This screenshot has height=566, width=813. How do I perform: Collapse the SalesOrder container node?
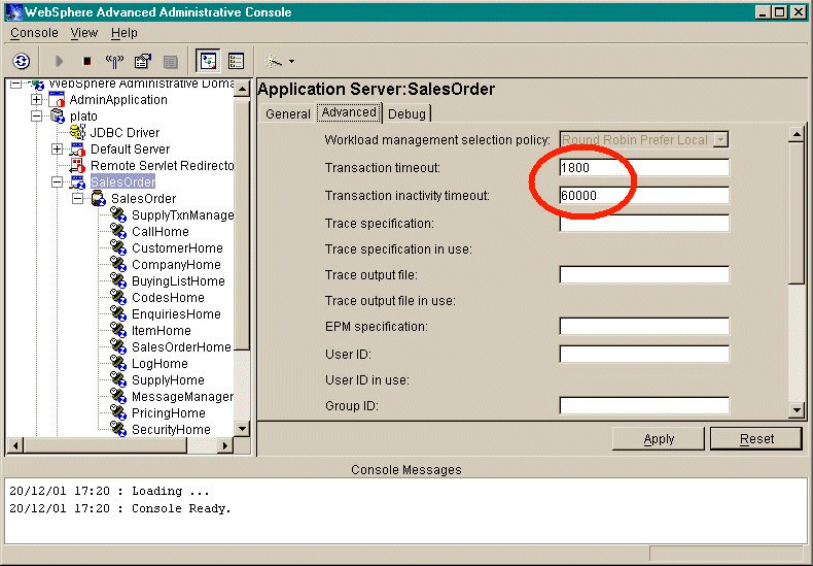pos(78,199)
